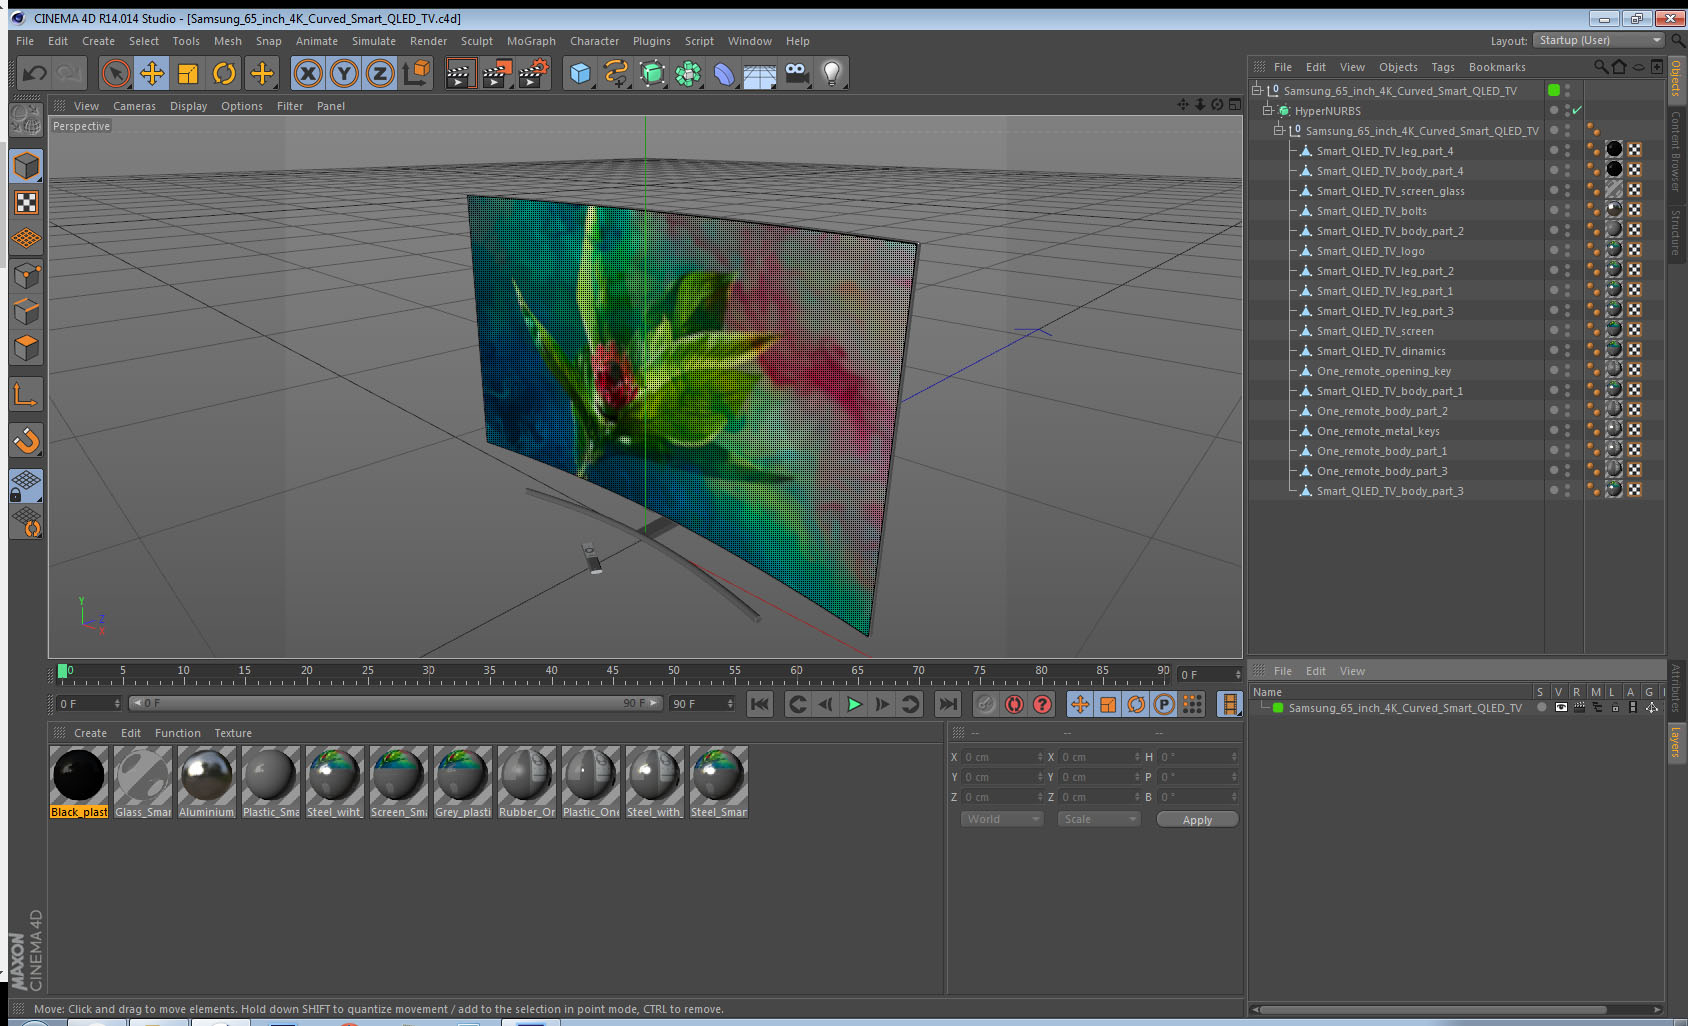Activate the Scale tool in top toolbar
This screenshot has height=1026, width=1688.
188,73
